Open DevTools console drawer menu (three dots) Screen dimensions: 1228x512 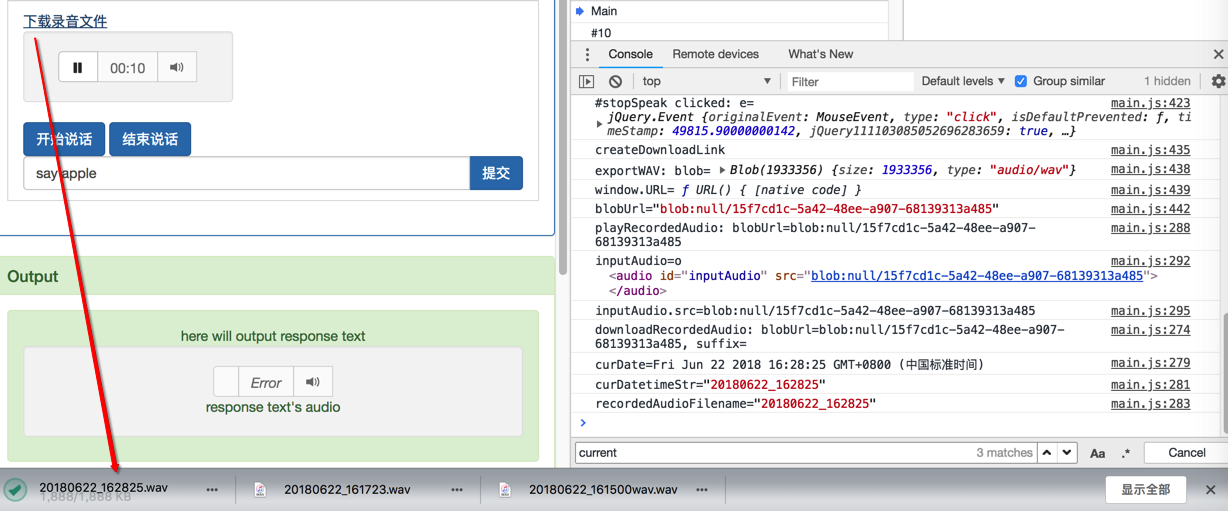click(x=588, y=55)
